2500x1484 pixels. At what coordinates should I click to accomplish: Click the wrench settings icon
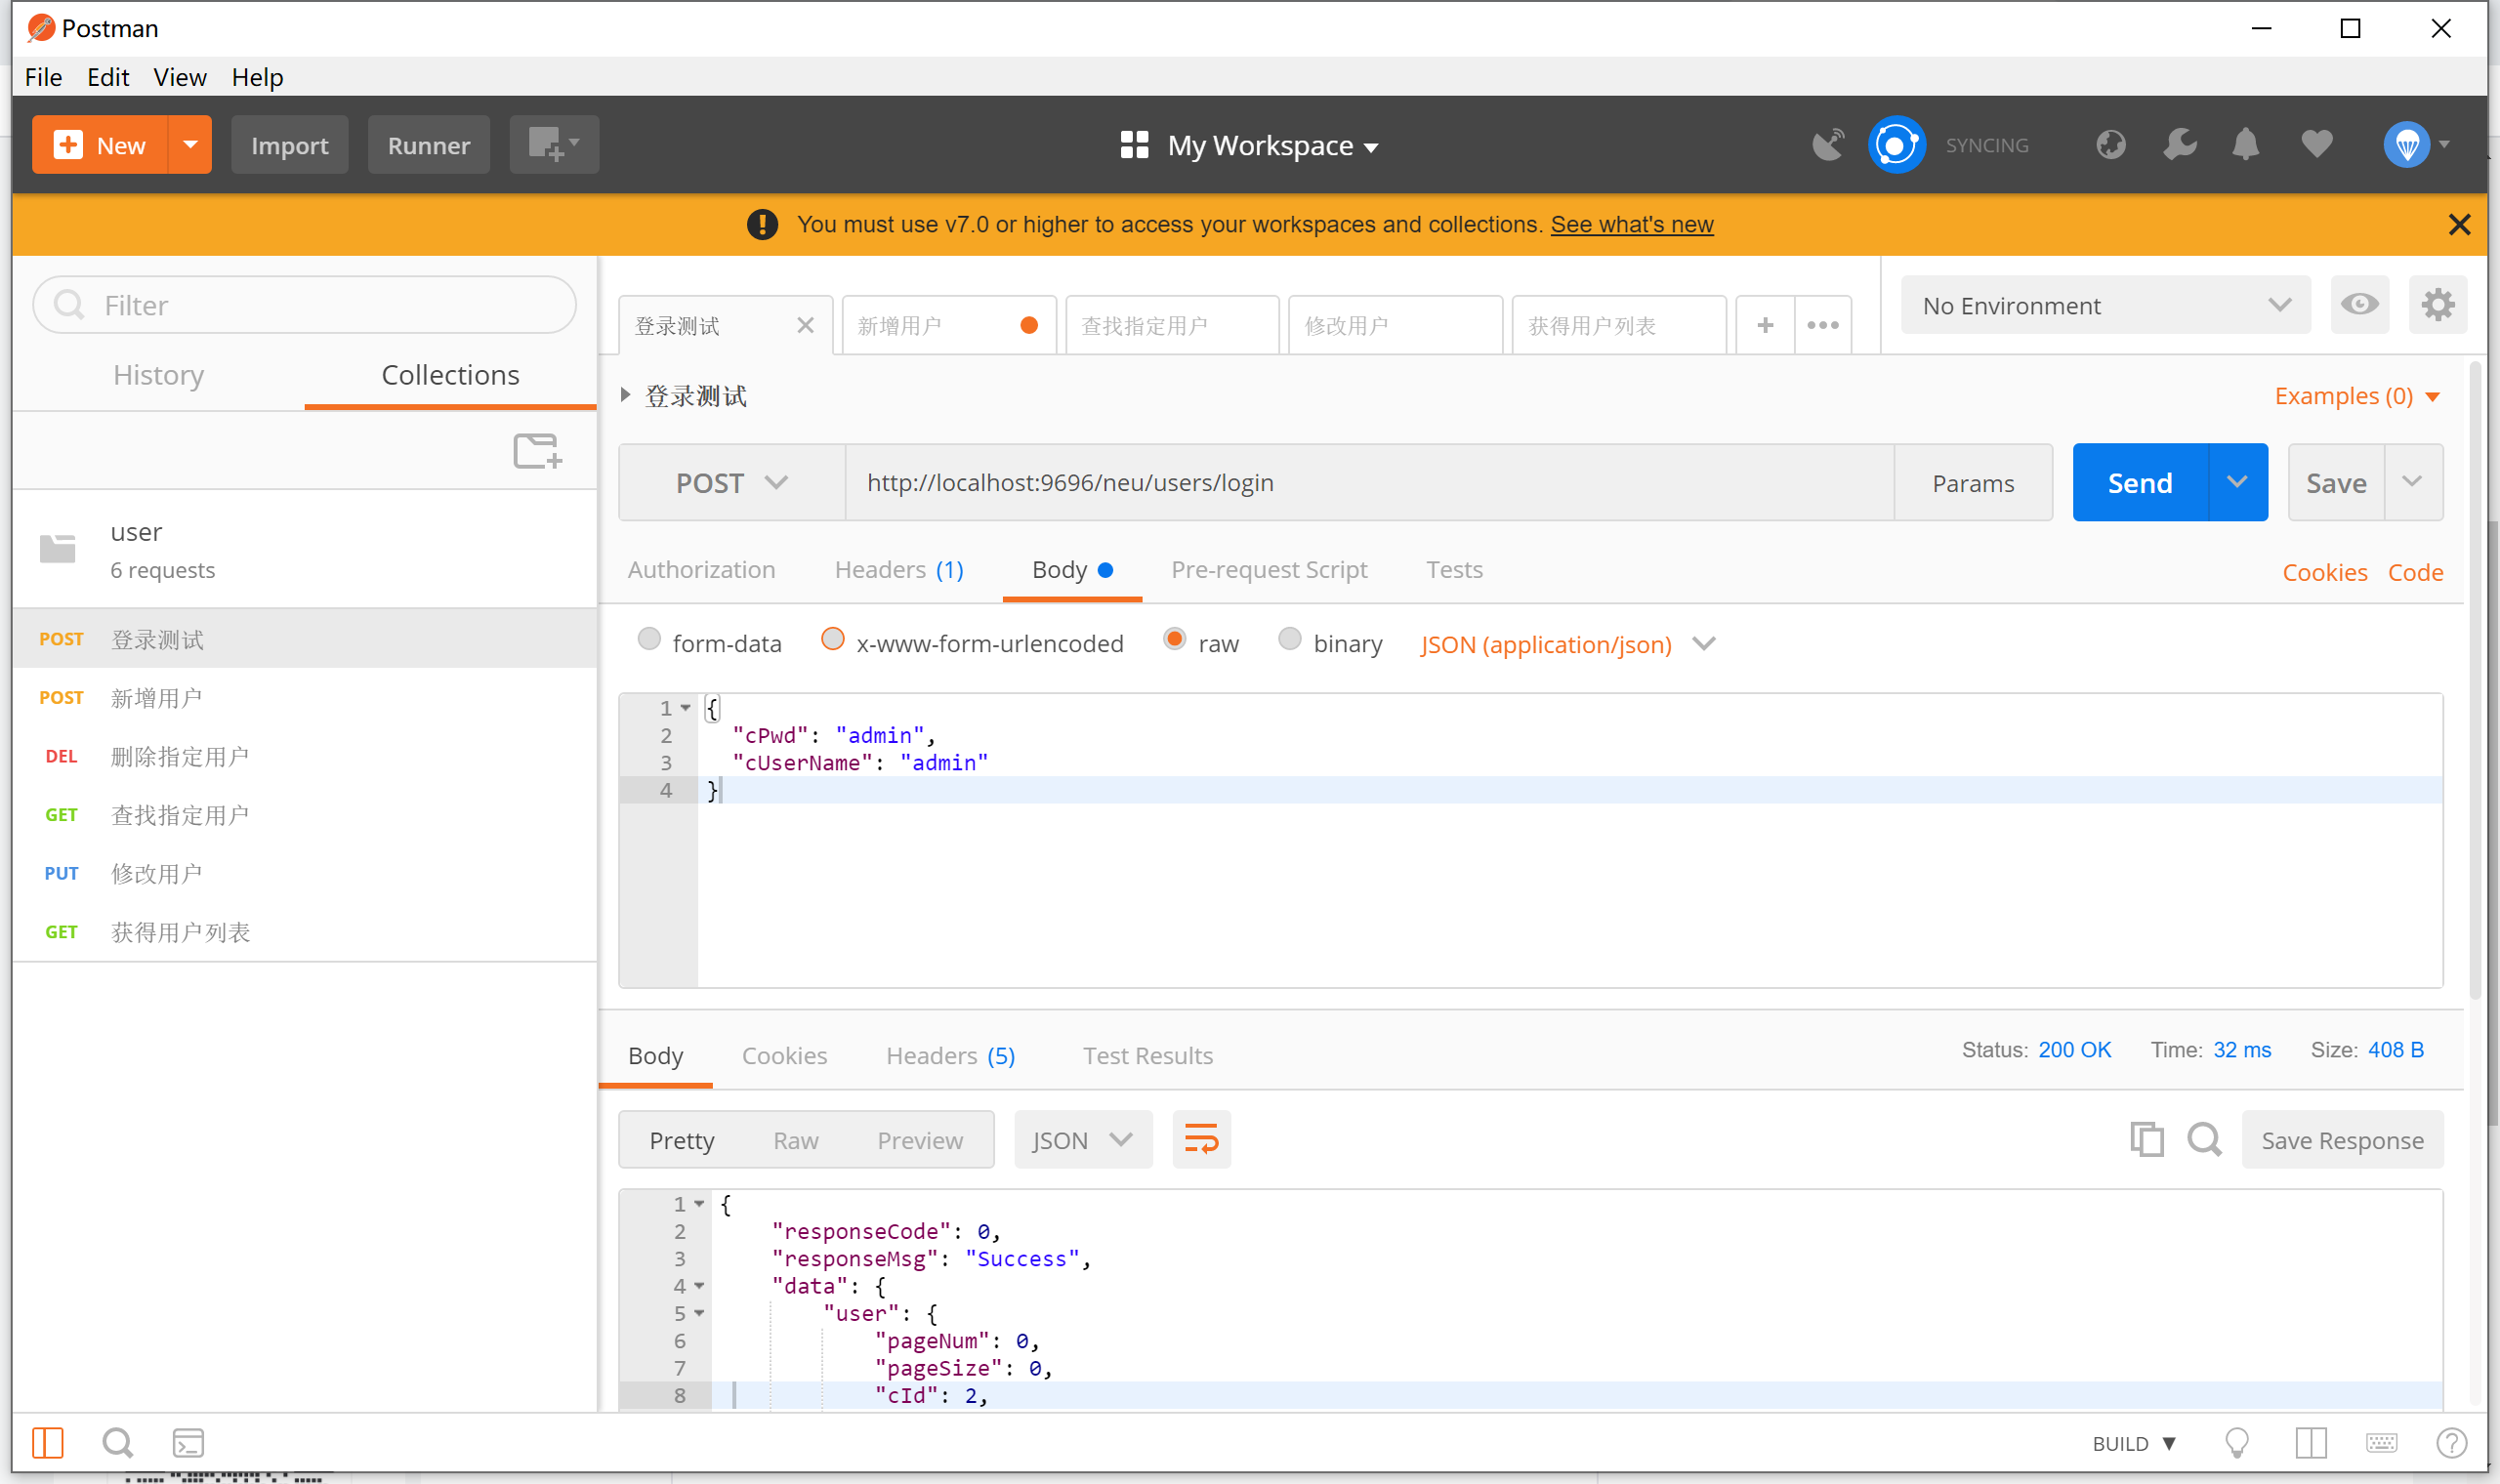pos(2179,145)
